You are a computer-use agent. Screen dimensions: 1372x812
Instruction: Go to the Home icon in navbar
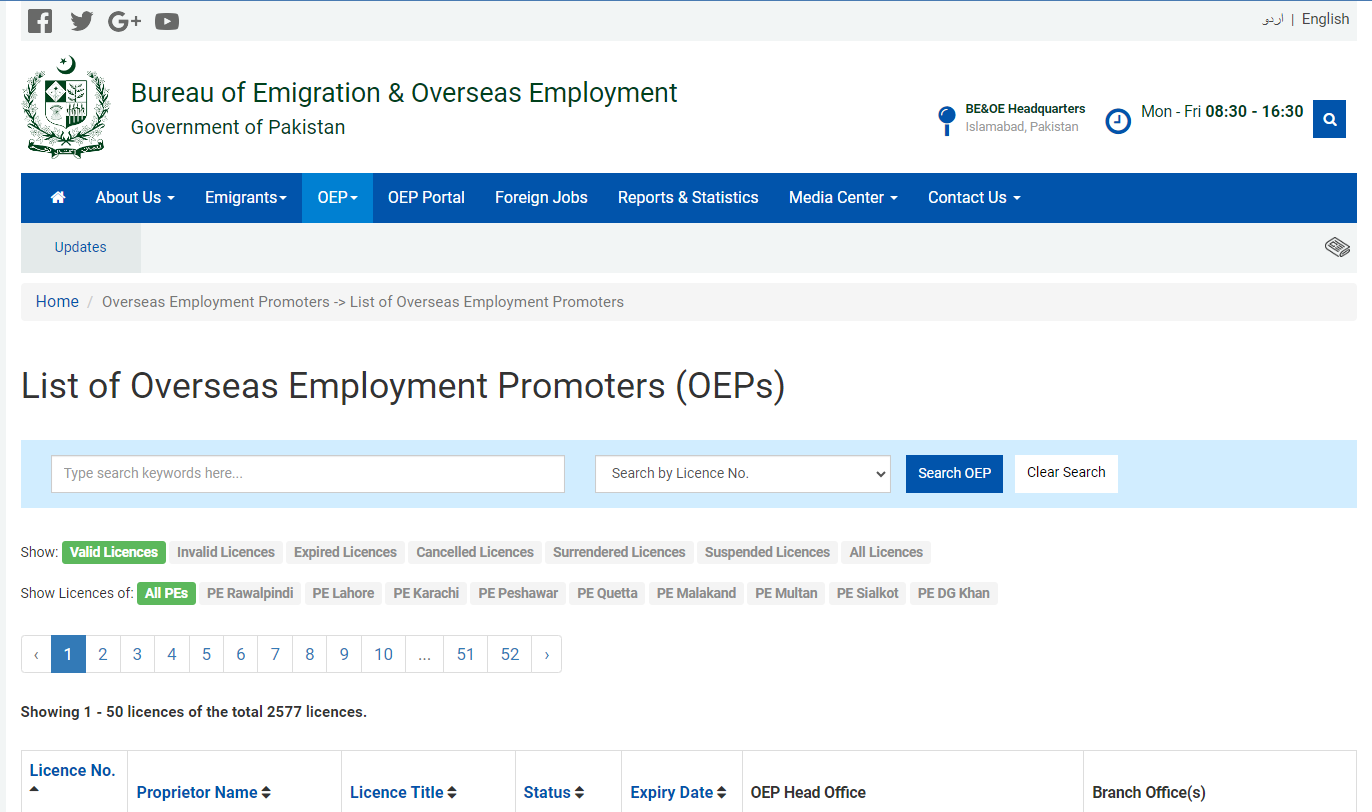pyautogui.click(x=58, y=198)
